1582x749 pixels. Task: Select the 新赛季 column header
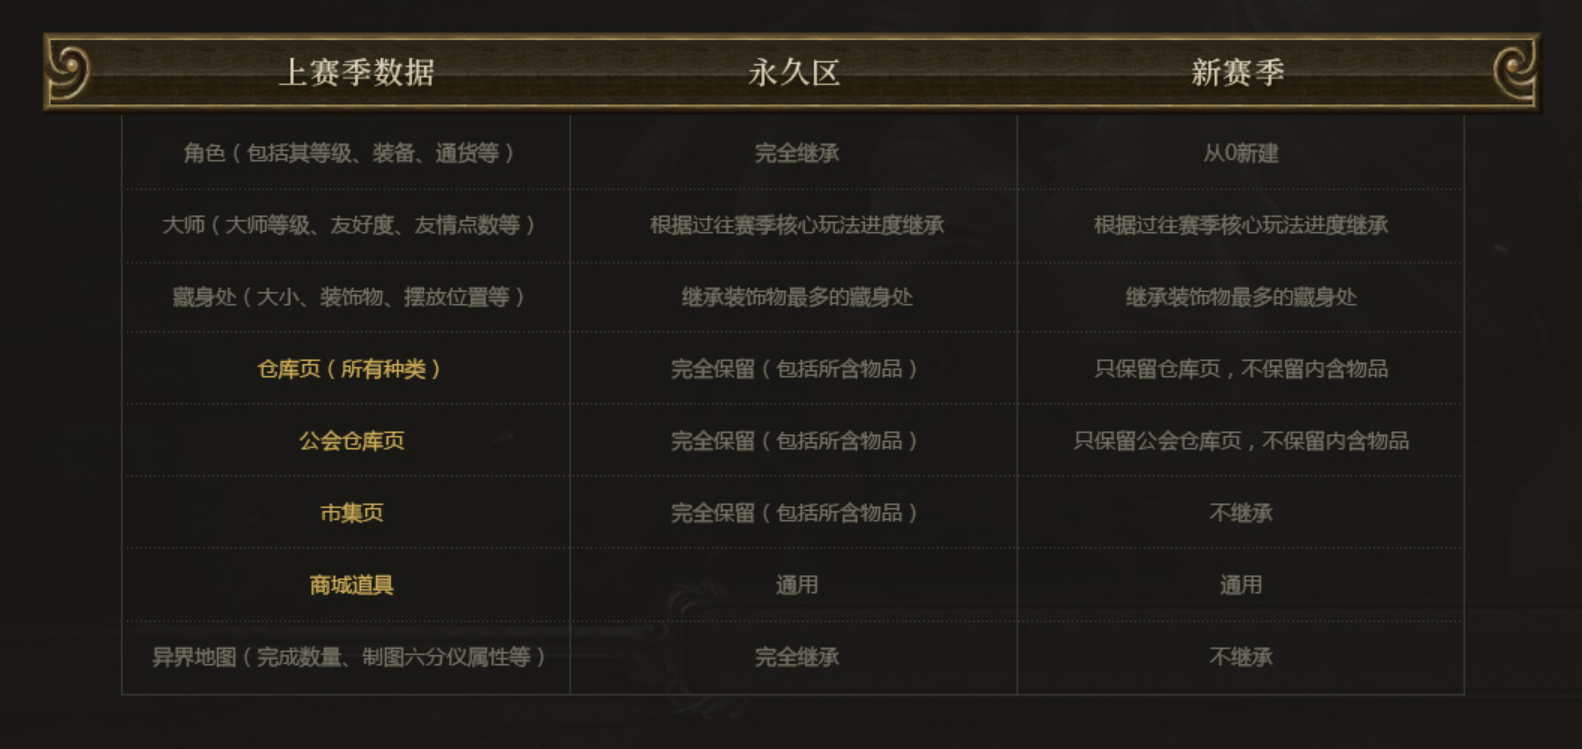(1238, 72)
